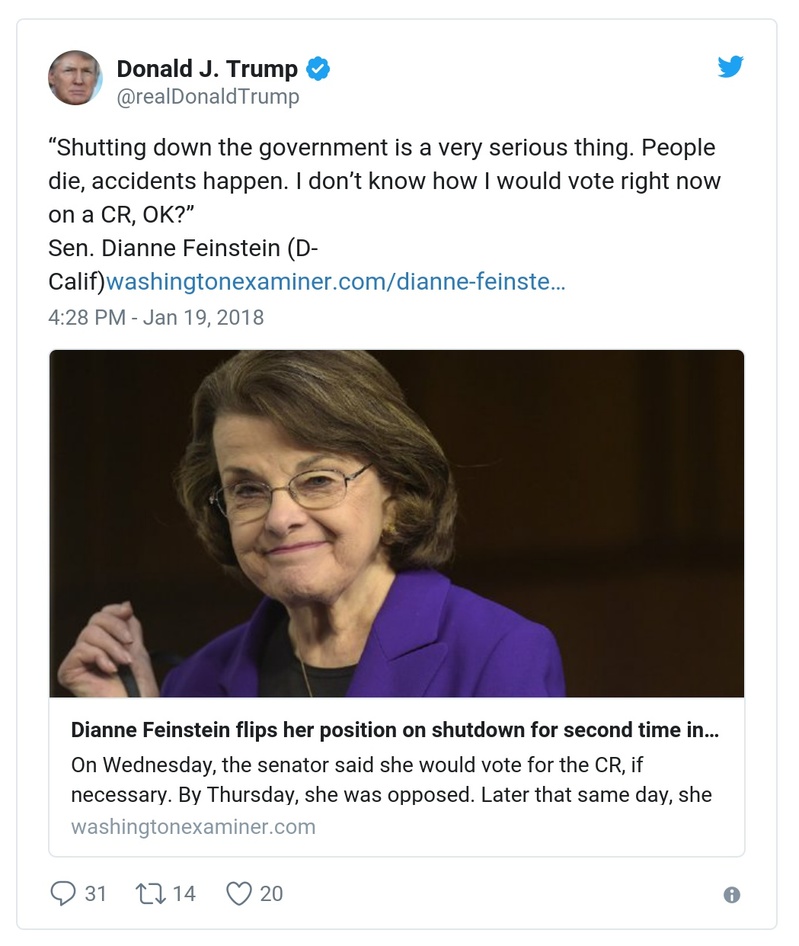
Task: Click the retweet arrows icon
Action: pyautogui.click(x=149, y=893)
